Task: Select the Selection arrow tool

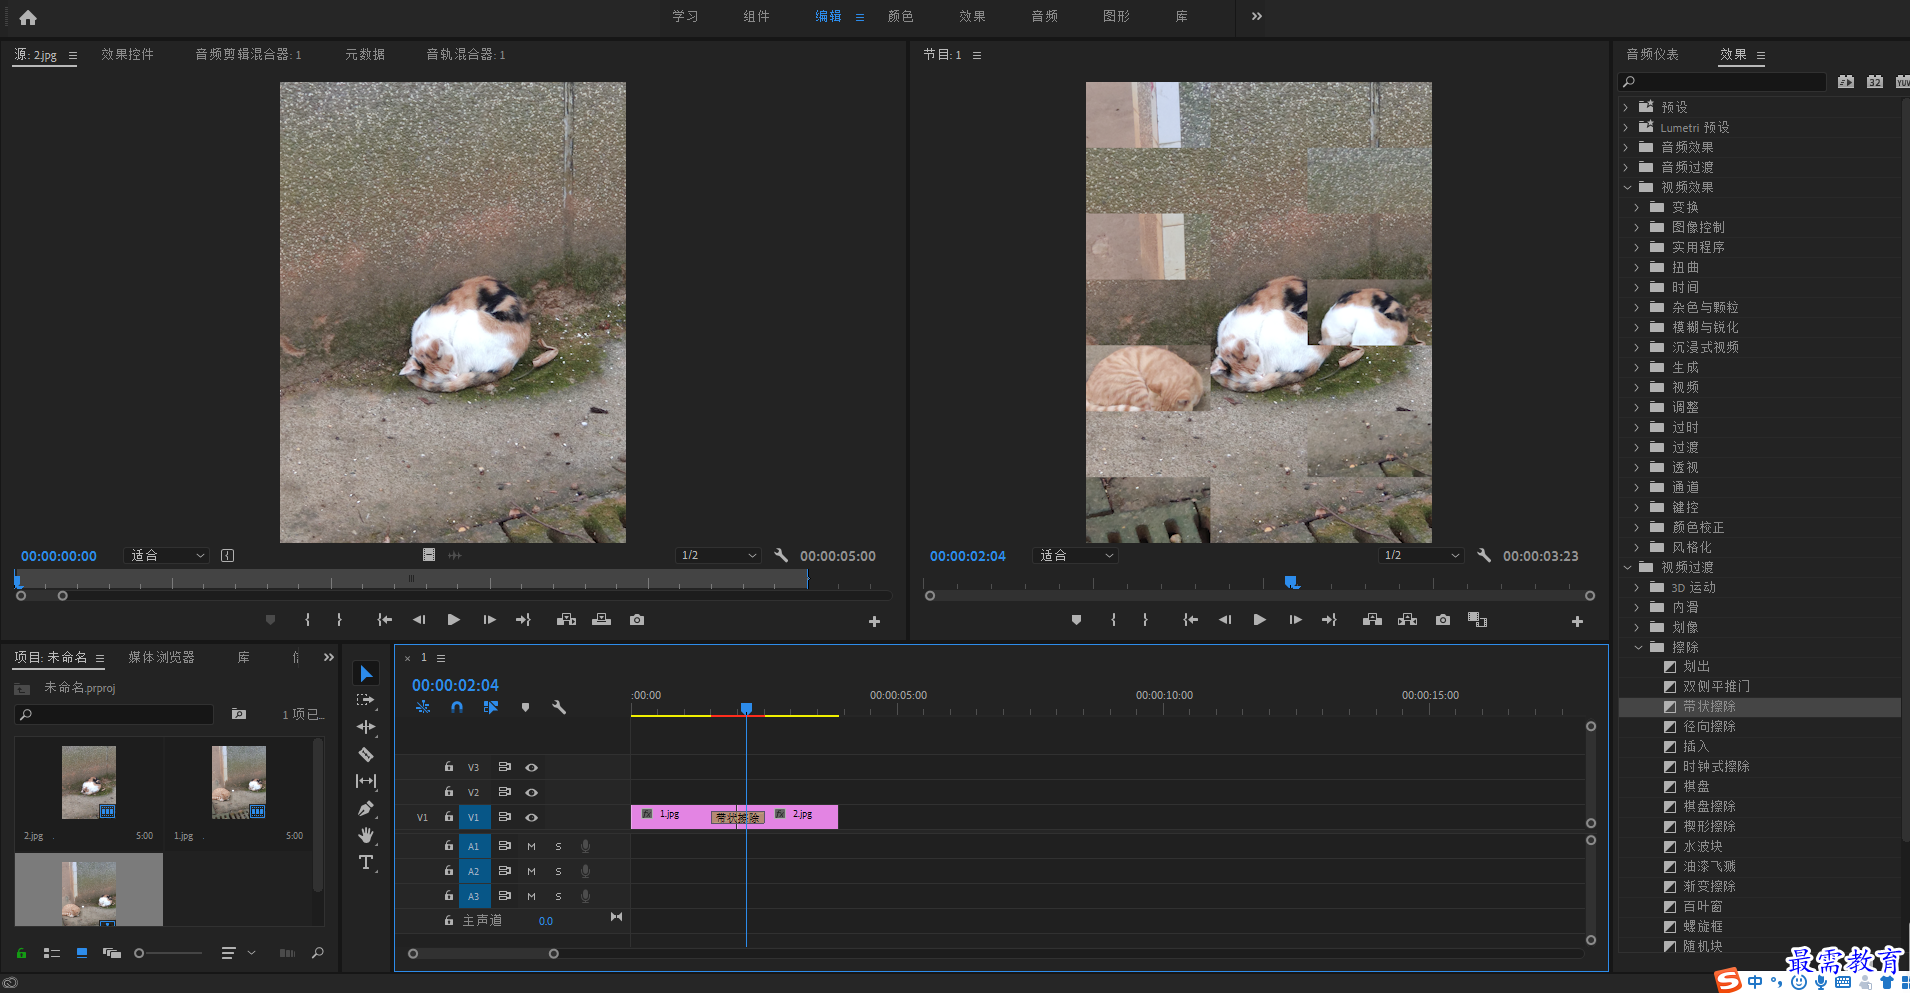Action: pos(366,674)
